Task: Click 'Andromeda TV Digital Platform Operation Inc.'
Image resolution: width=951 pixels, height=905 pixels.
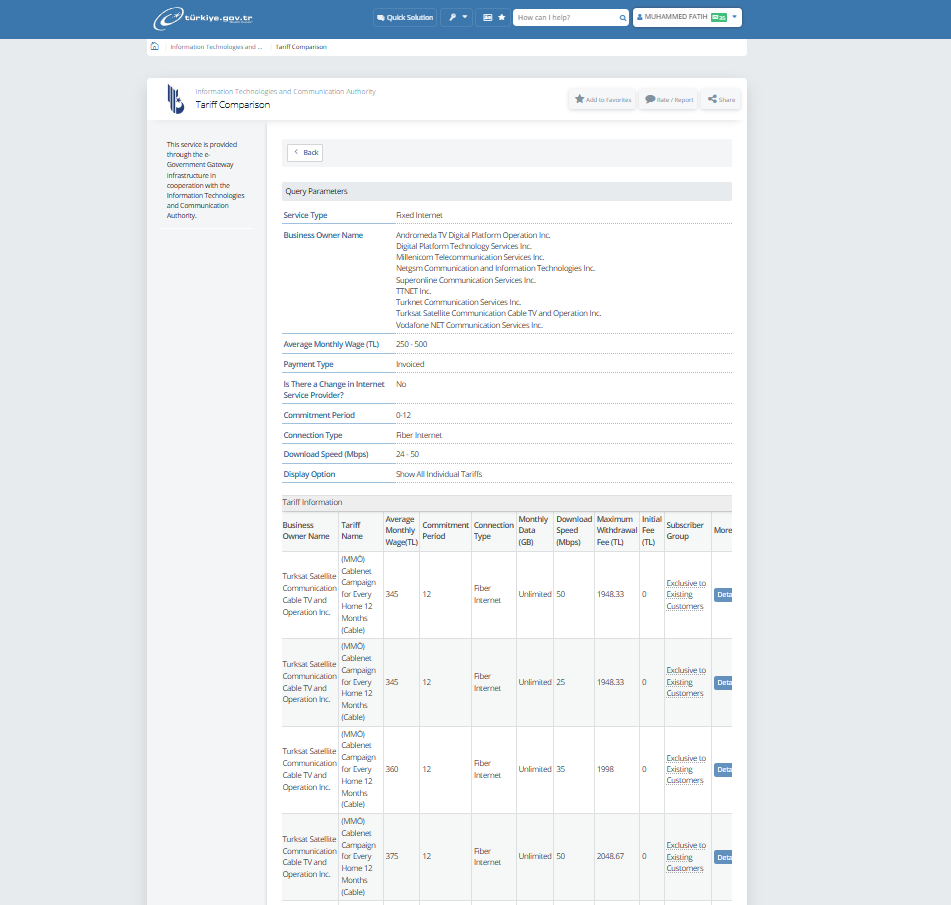Action: point(473,235)
